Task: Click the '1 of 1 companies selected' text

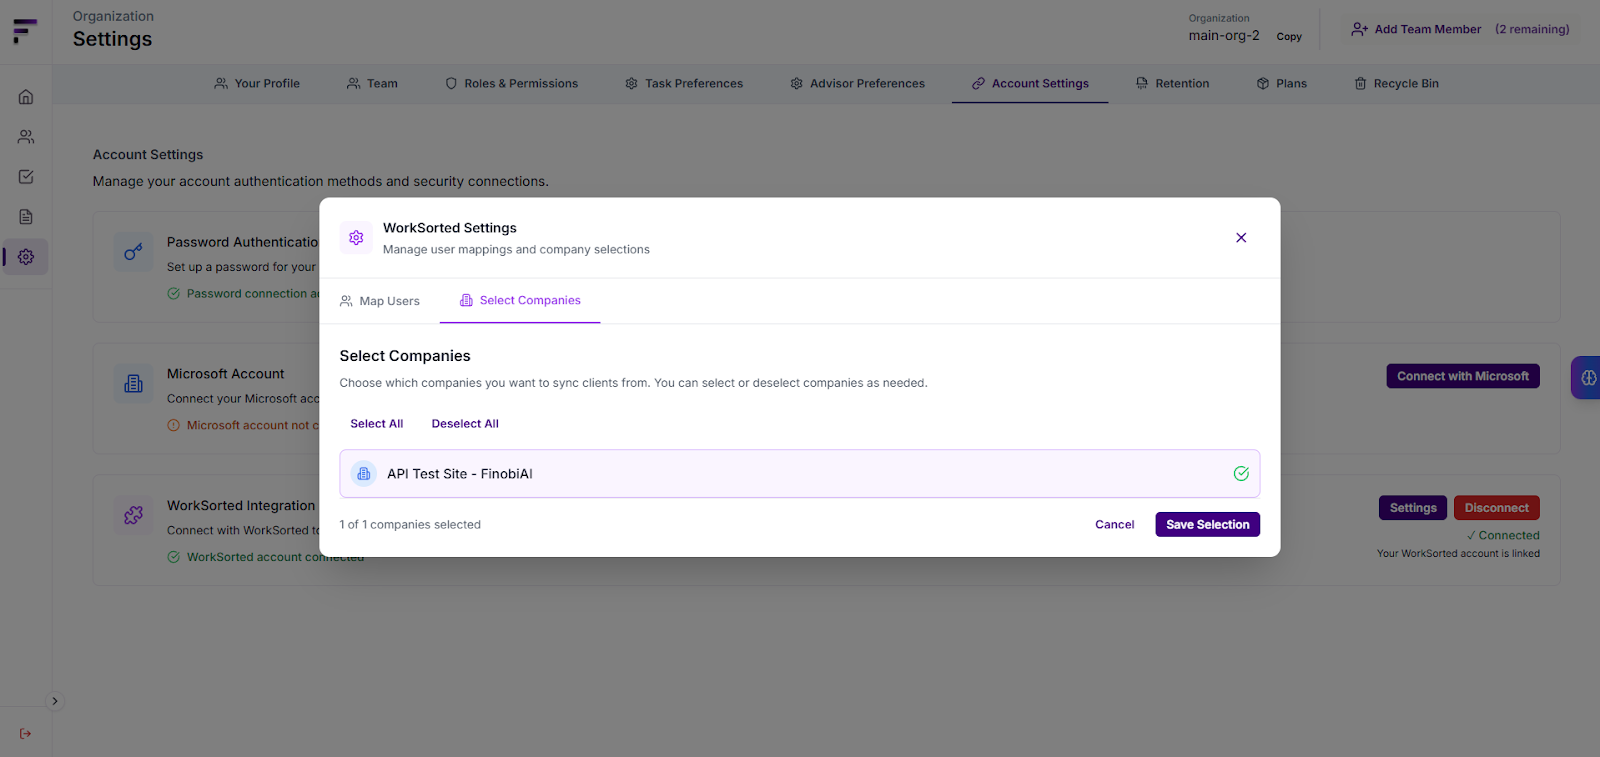Action: [410, 525]
